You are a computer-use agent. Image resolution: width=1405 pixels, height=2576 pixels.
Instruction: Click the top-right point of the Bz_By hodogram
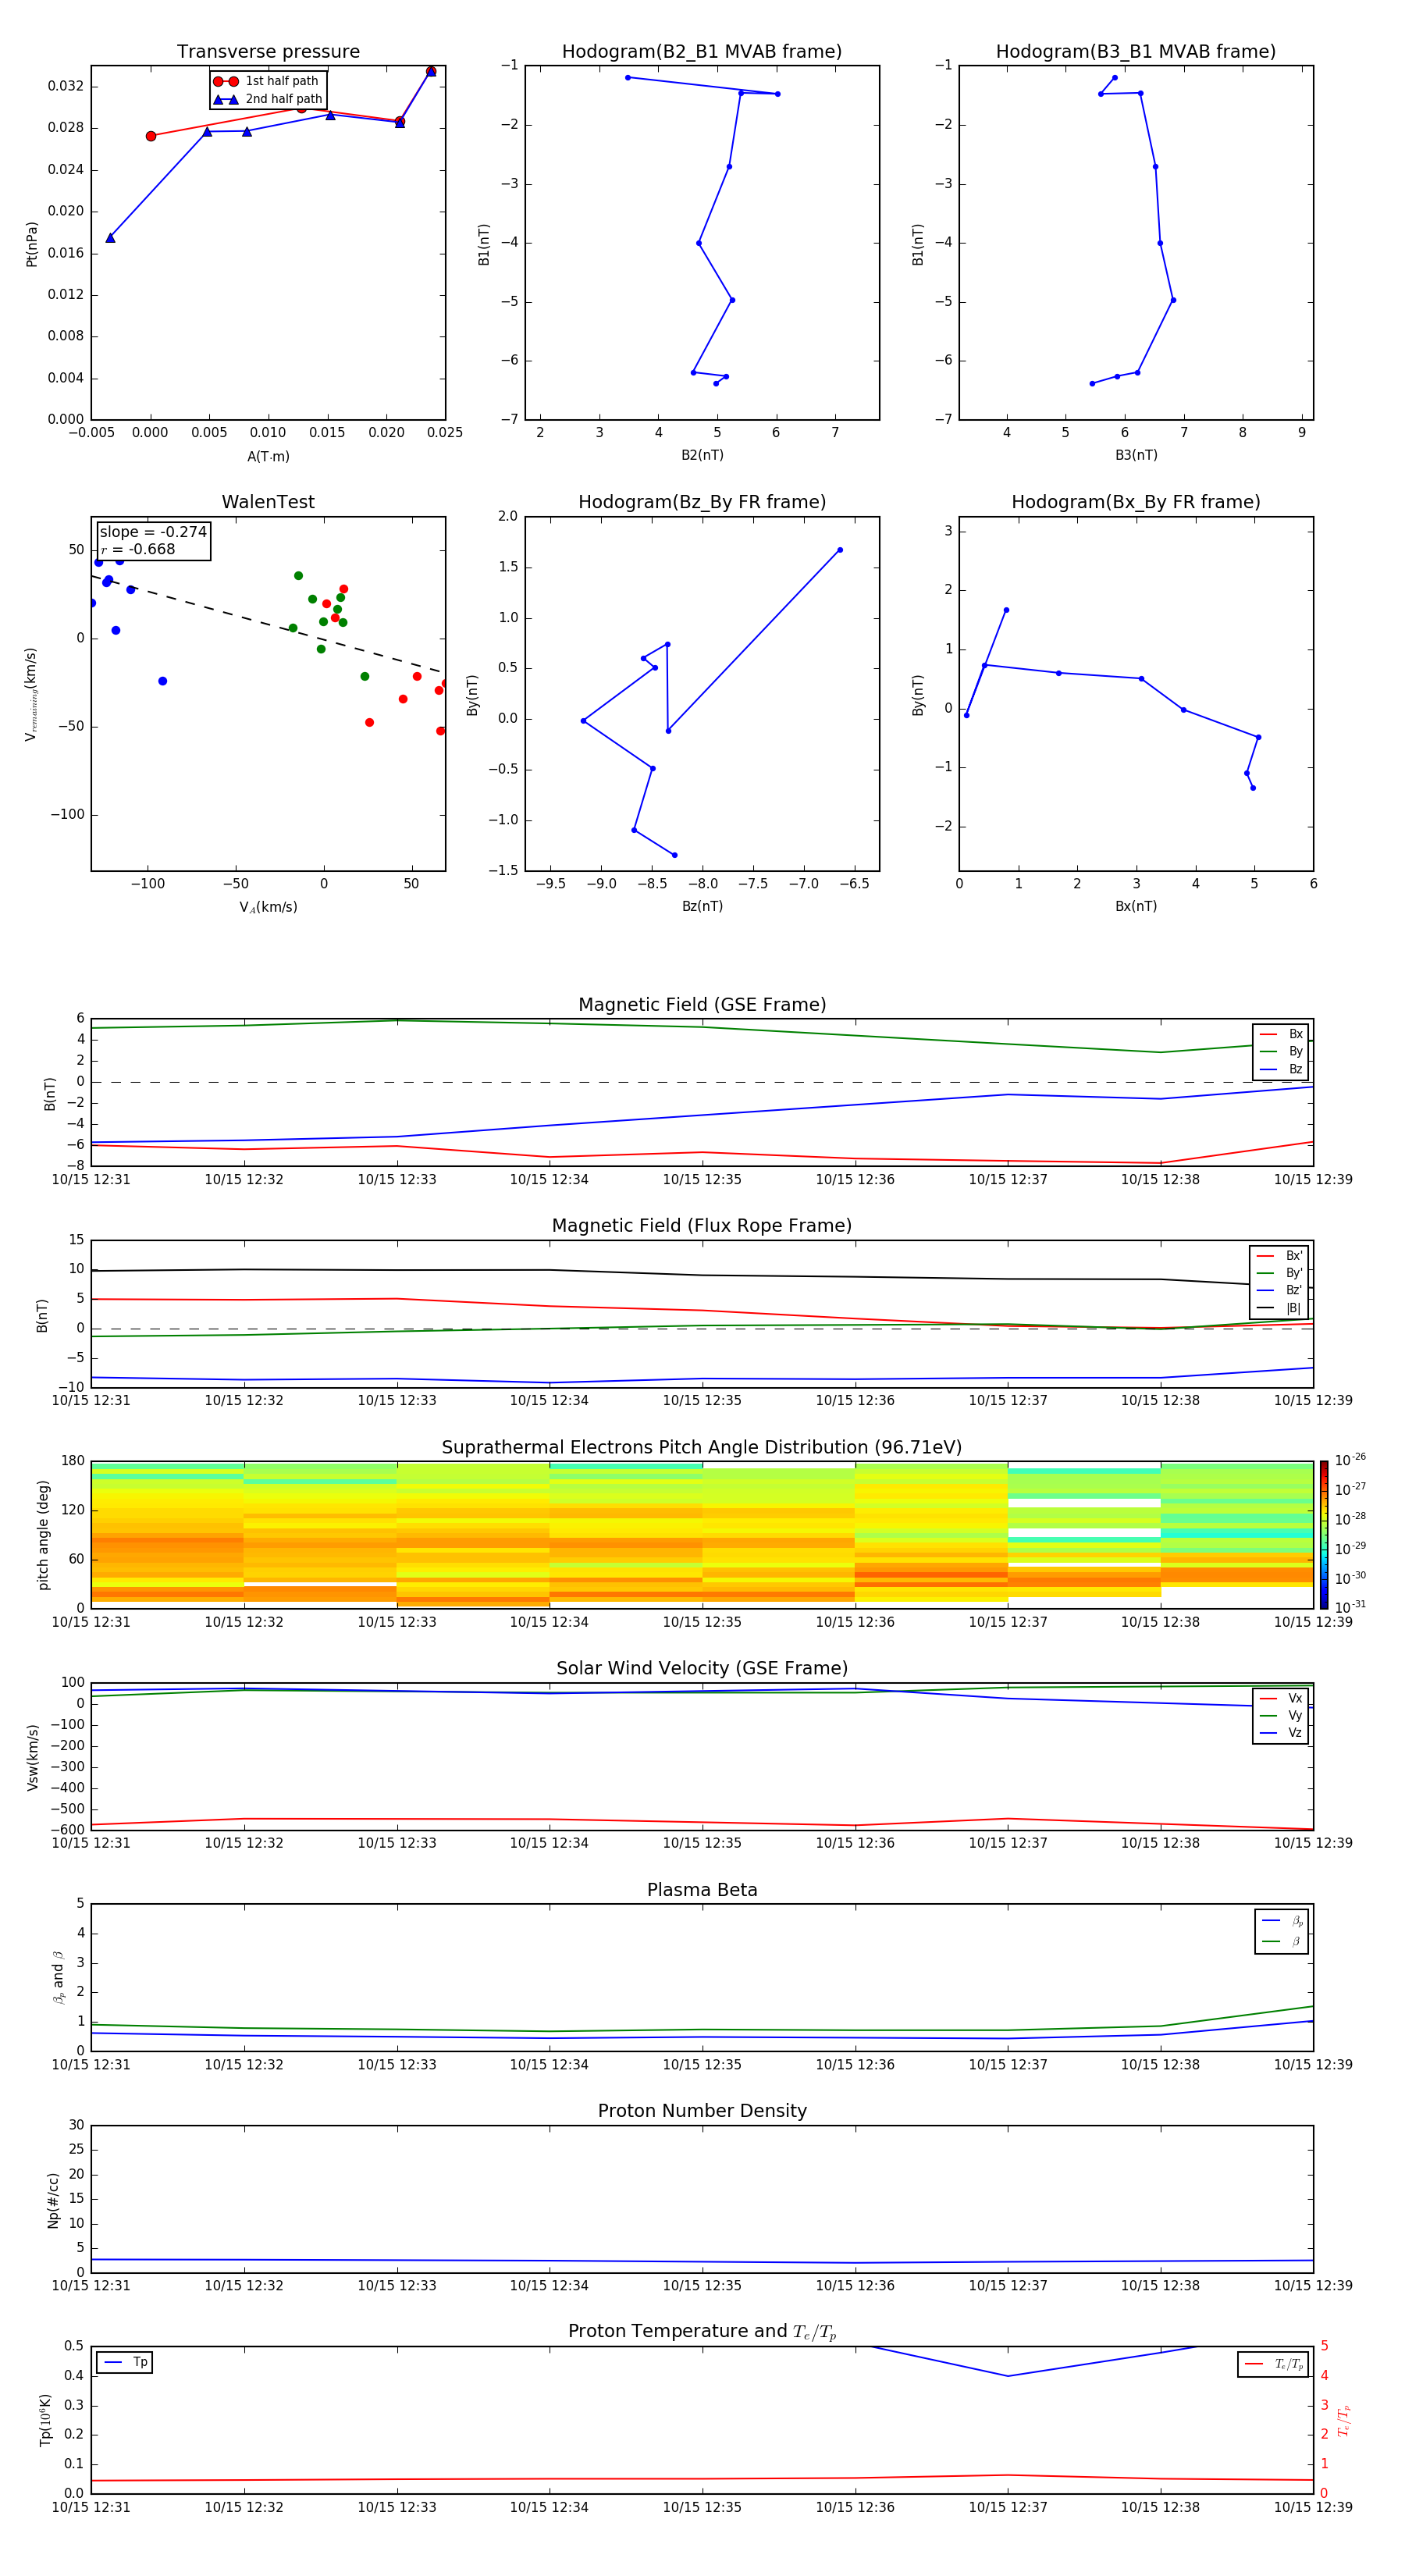coord(840,550)
